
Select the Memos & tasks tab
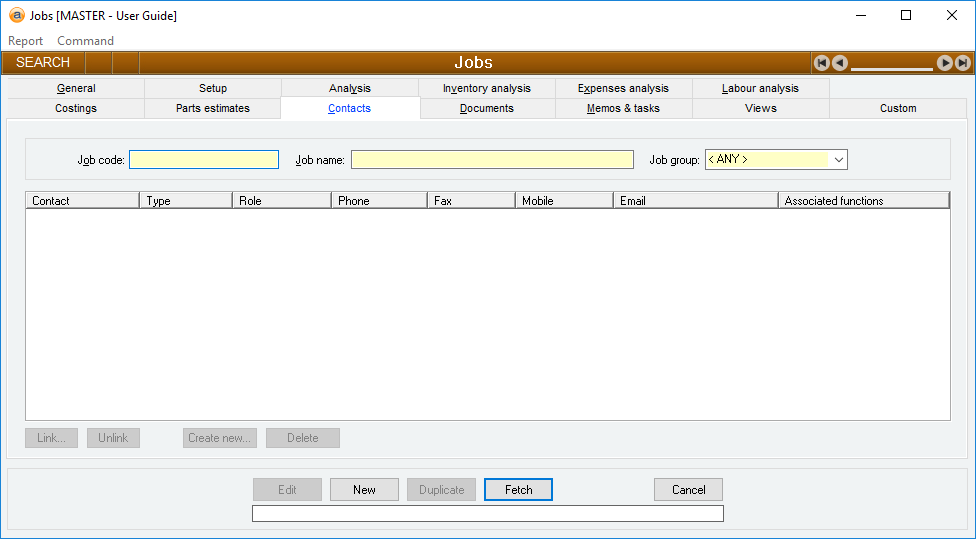(x=623, y=108)
